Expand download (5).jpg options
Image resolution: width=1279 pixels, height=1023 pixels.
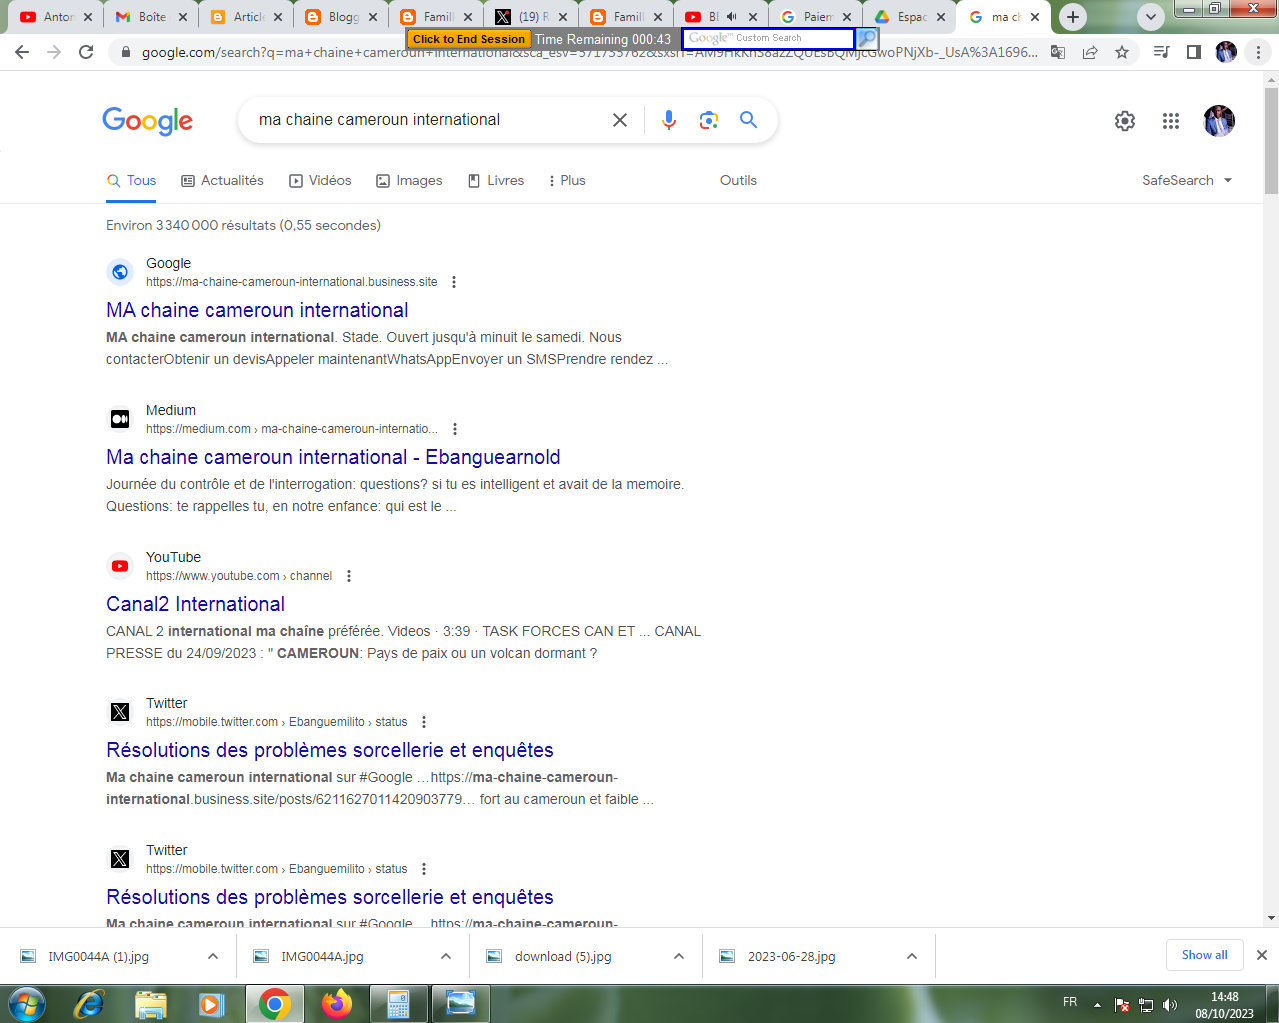[x=679, y=956]
